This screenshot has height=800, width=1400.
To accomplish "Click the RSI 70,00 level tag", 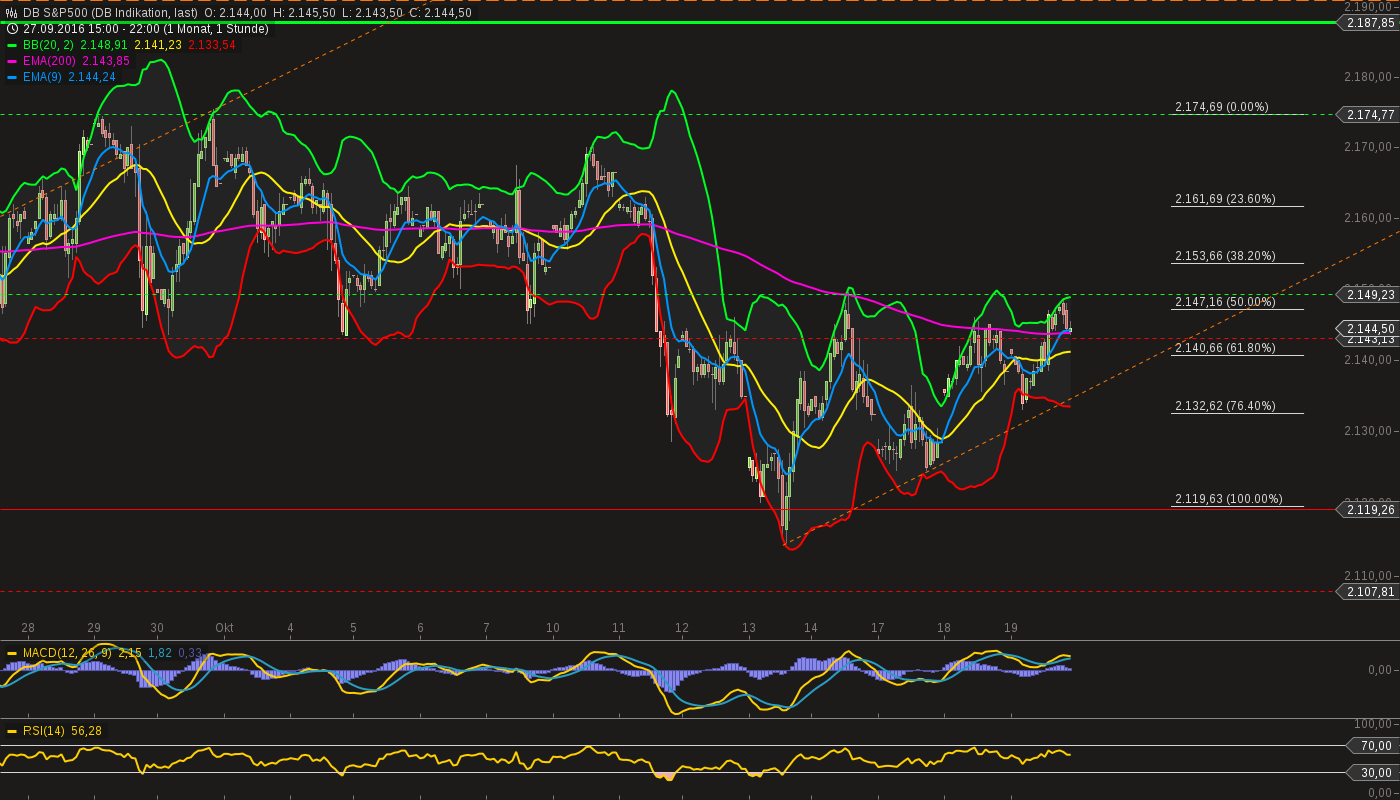I will click(1374, 746).
